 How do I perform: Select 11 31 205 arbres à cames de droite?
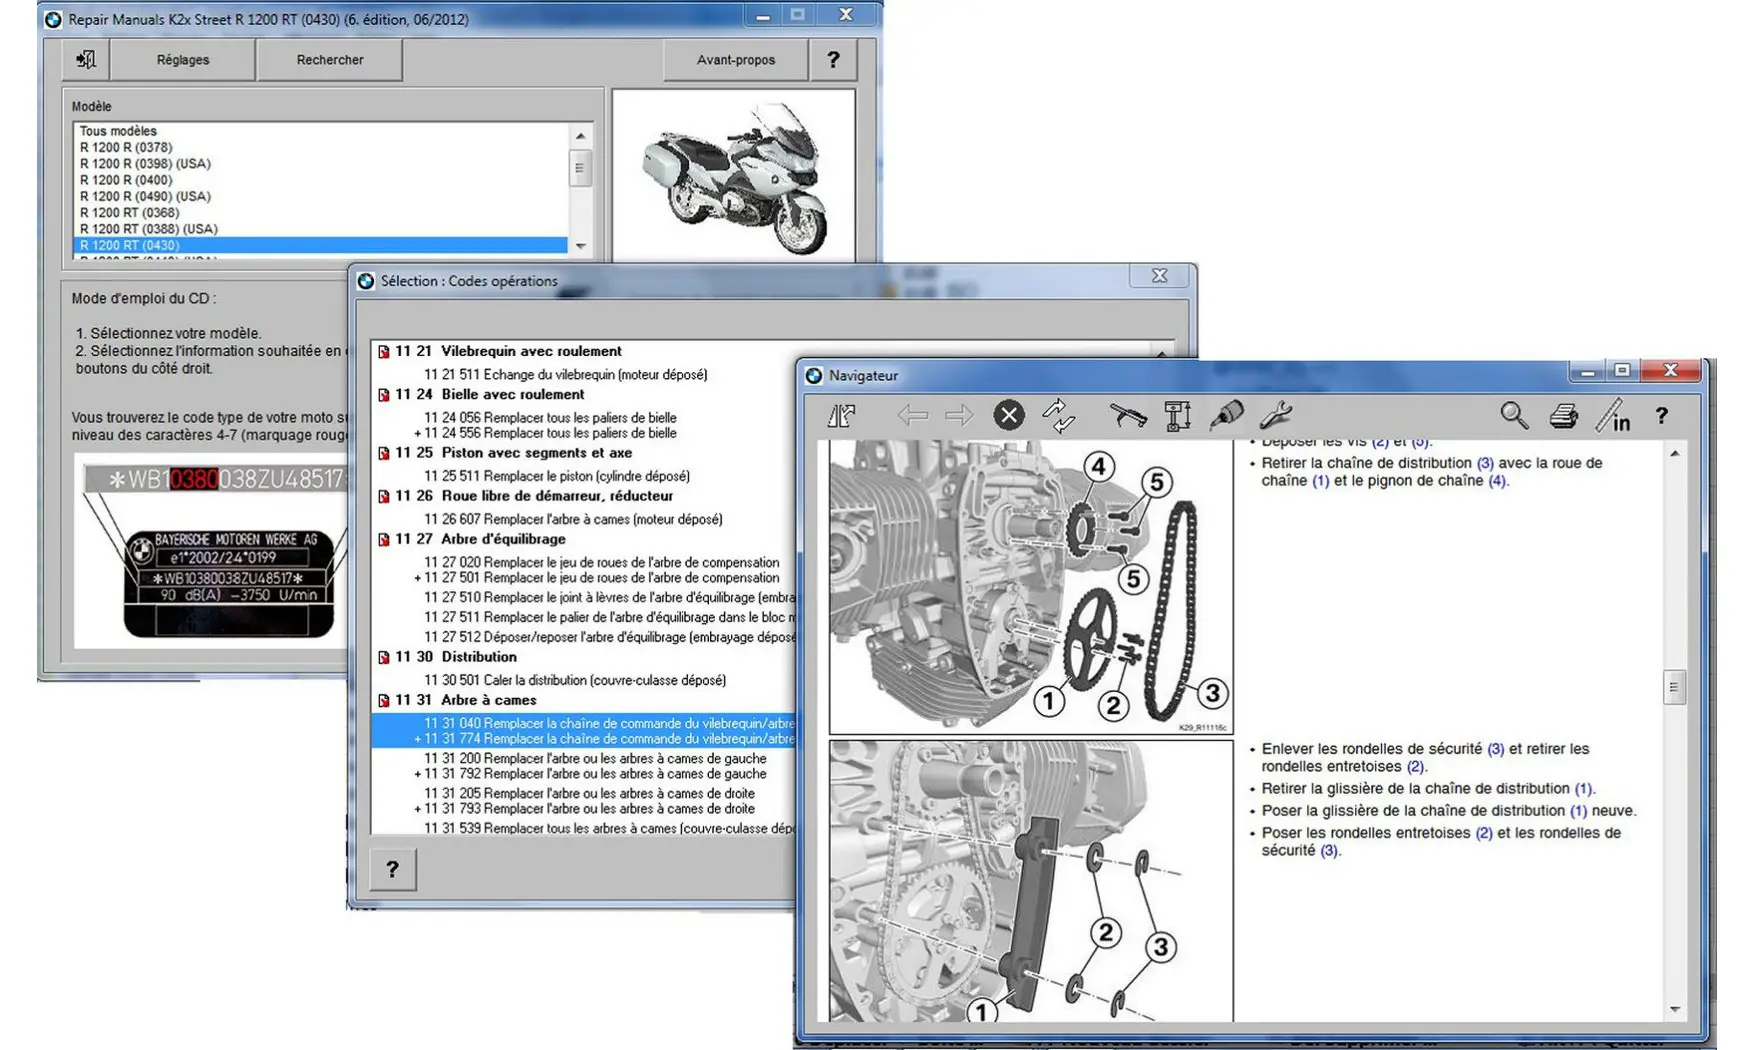[x=589, y=793]
